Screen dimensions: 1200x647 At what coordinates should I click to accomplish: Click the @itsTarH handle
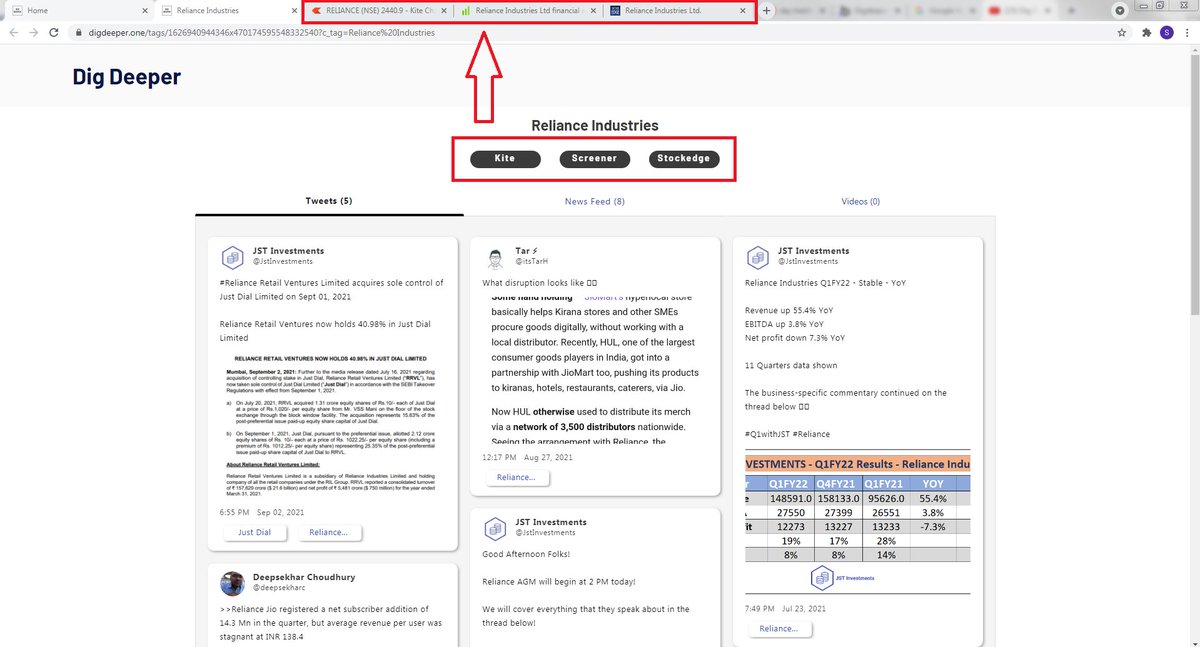[532, 261]
